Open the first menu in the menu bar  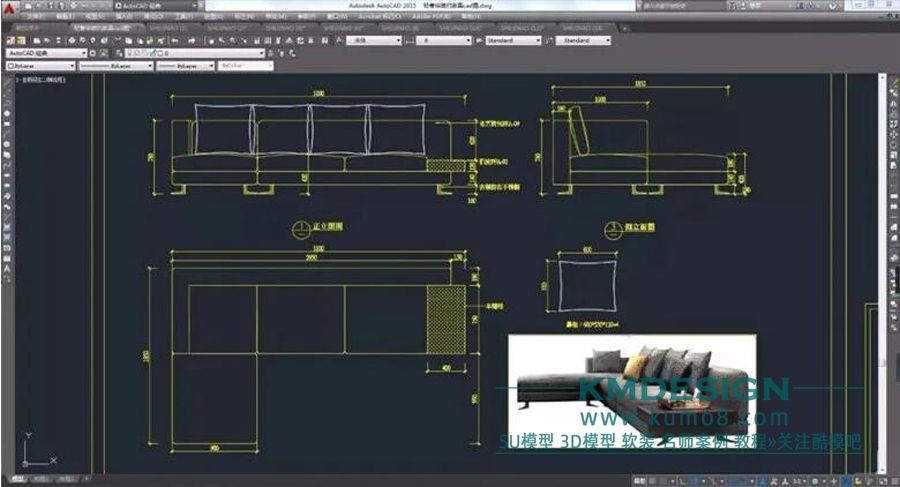pyautogui.click(x=35, y=17)
